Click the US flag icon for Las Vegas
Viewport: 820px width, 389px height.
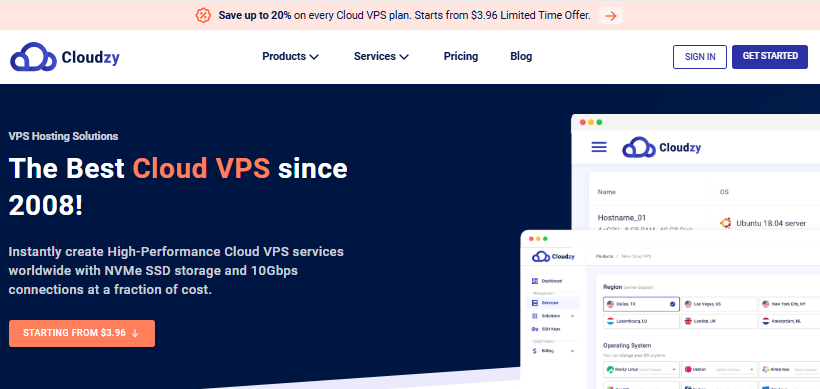[x=688, y=304]
